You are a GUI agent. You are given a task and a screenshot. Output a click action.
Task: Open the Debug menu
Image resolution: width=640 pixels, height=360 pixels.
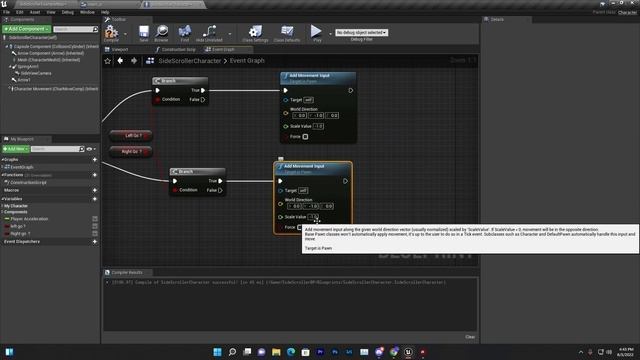point(68,12)
